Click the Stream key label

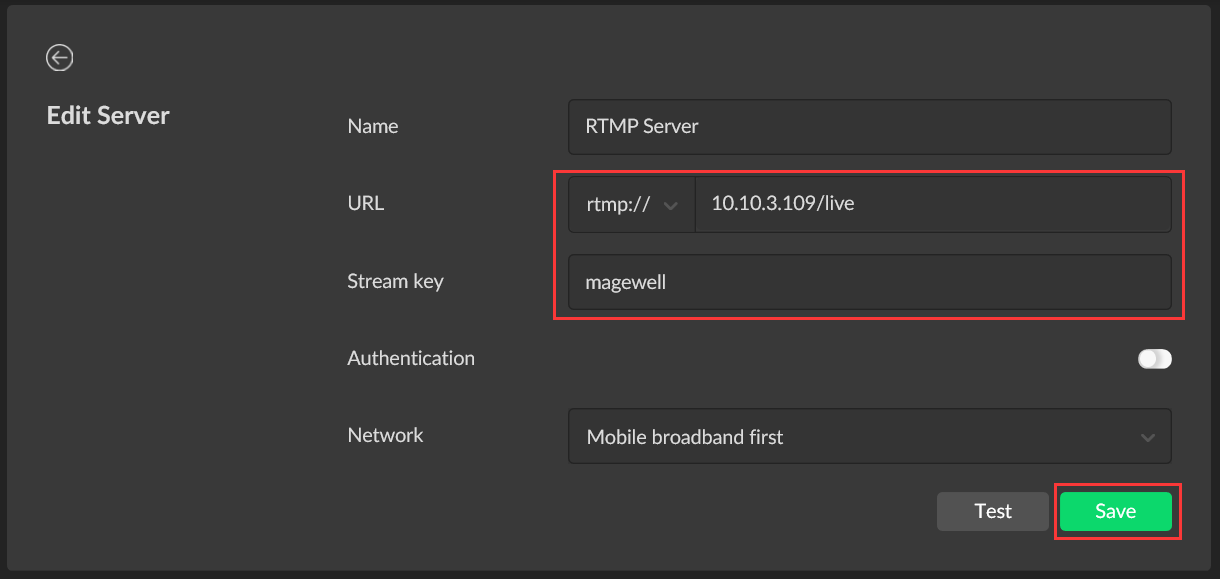[x=395, y=281]
